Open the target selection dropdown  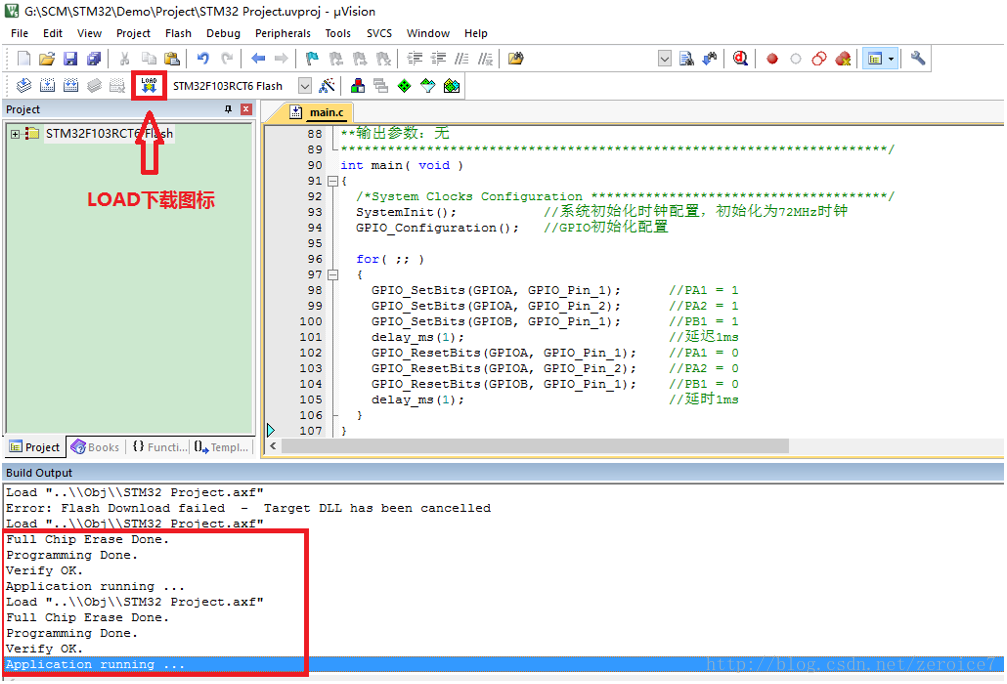click(305, 86)
